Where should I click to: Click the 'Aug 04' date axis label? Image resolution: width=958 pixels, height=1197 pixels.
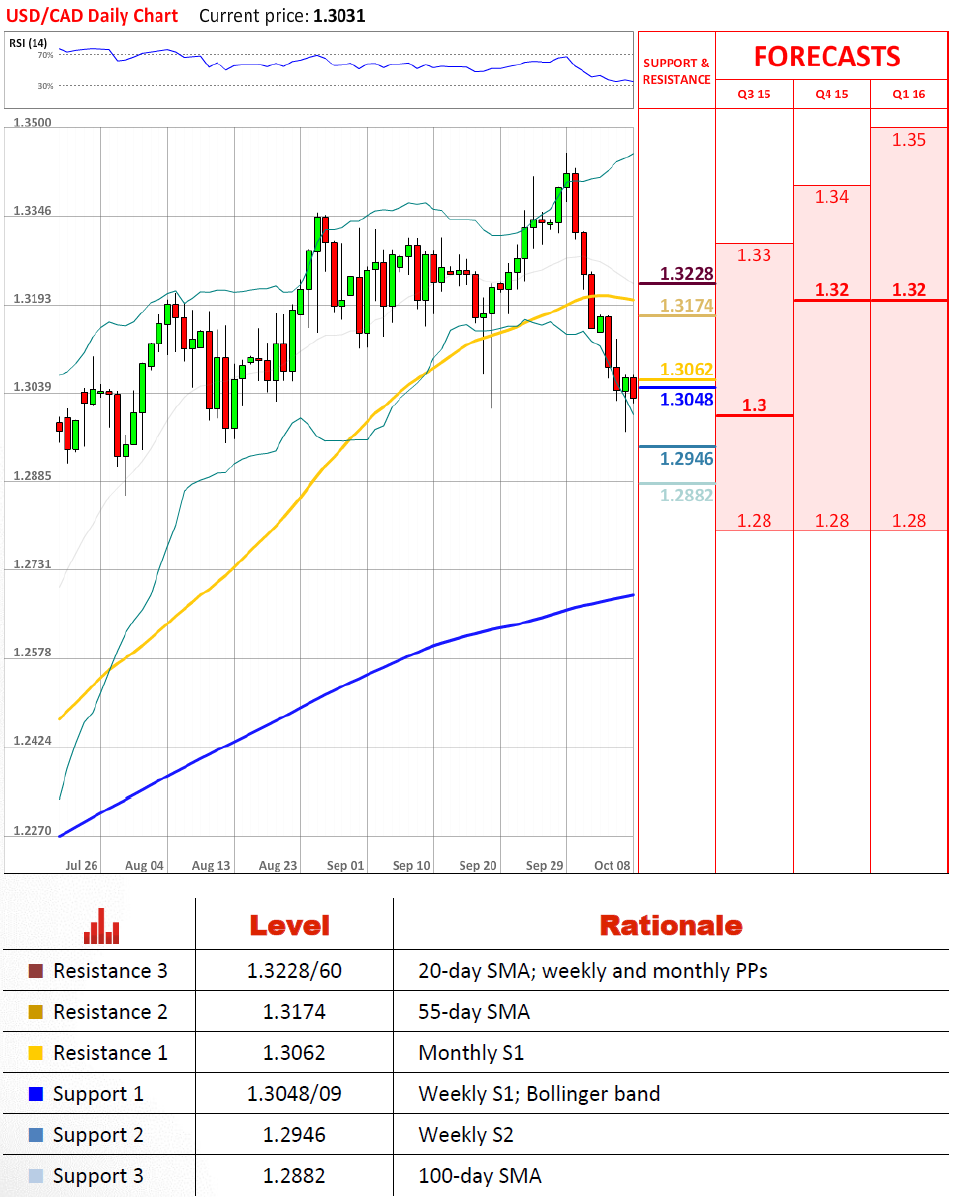144,866
